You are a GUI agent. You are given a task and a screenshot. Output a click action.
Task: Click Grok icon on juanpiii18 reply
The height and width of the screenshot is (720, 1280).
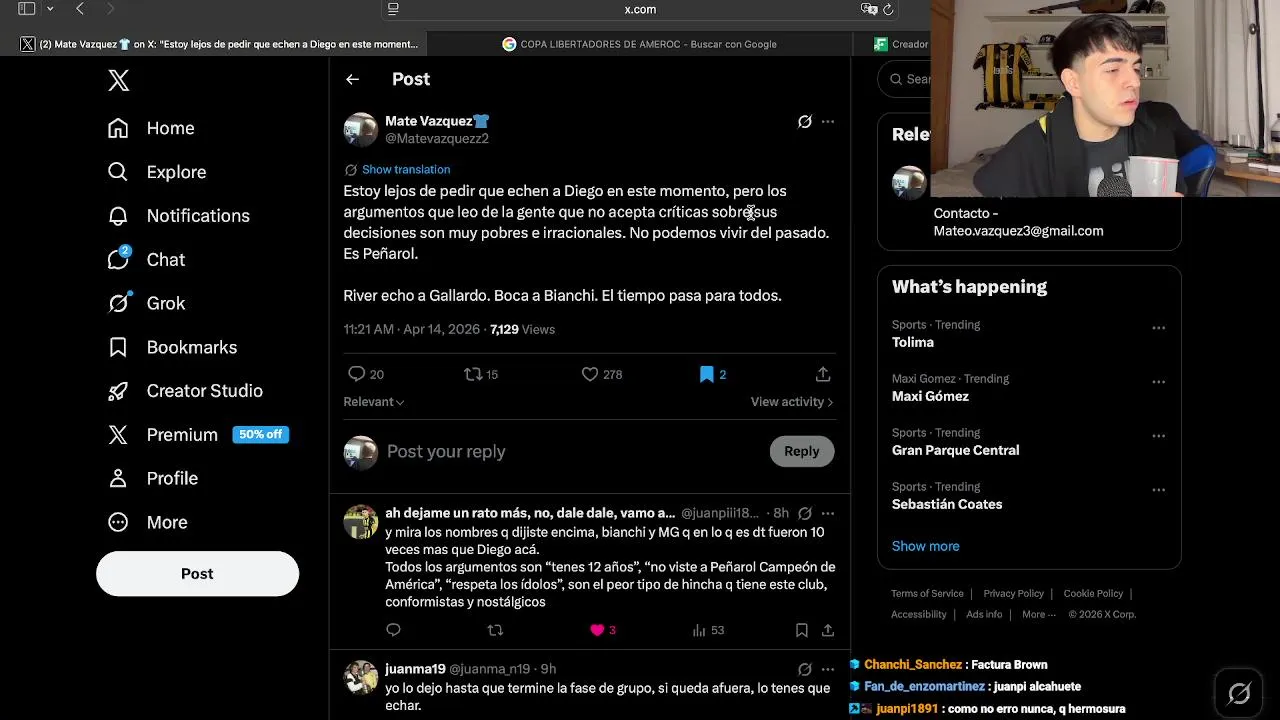point(805,514)
